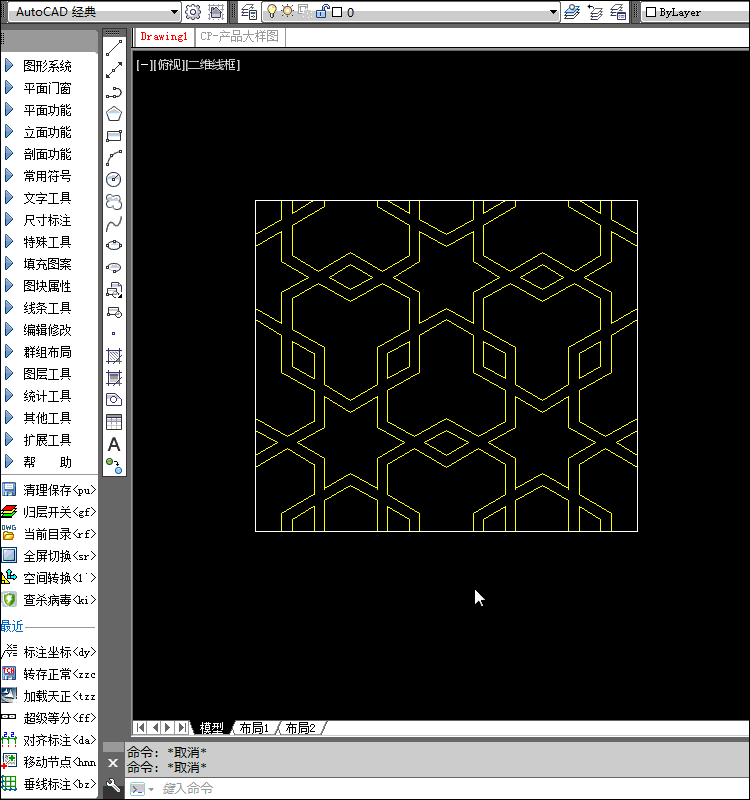Expand the 图层工具 menu group
750x800 pixels.
tap(48, 374)
